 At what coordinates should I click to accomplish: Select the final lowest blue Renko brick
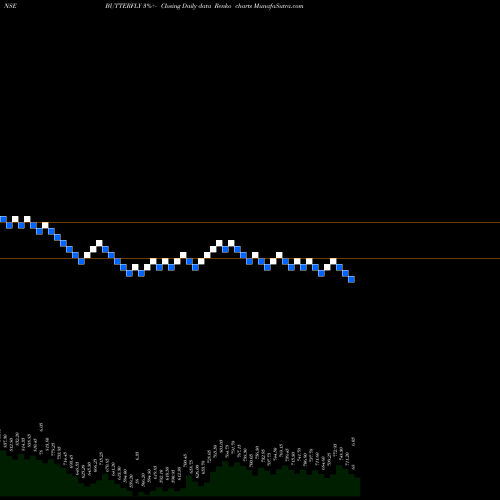[x=351, y=279]
